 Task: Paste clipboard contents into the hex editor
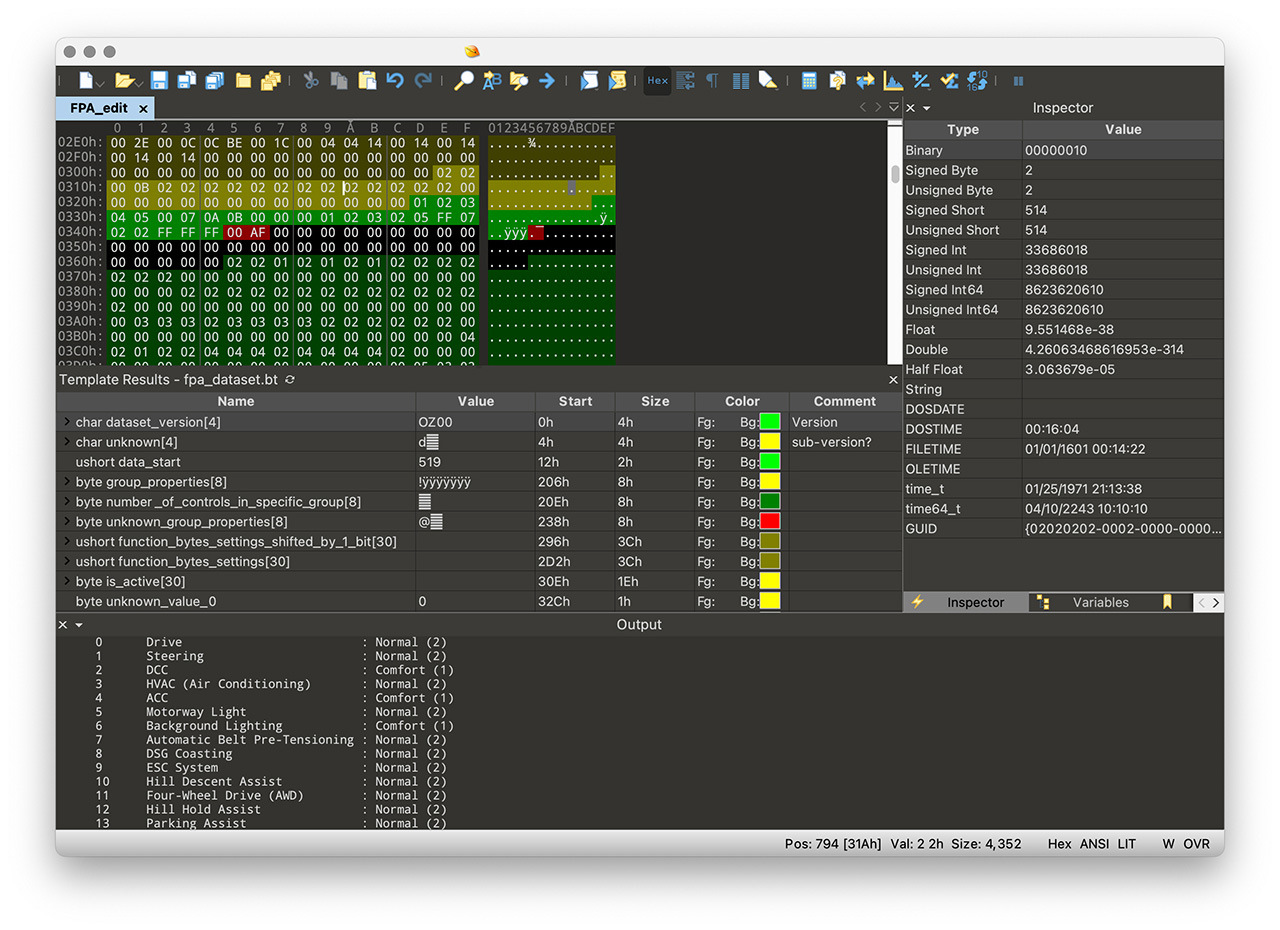366,81
